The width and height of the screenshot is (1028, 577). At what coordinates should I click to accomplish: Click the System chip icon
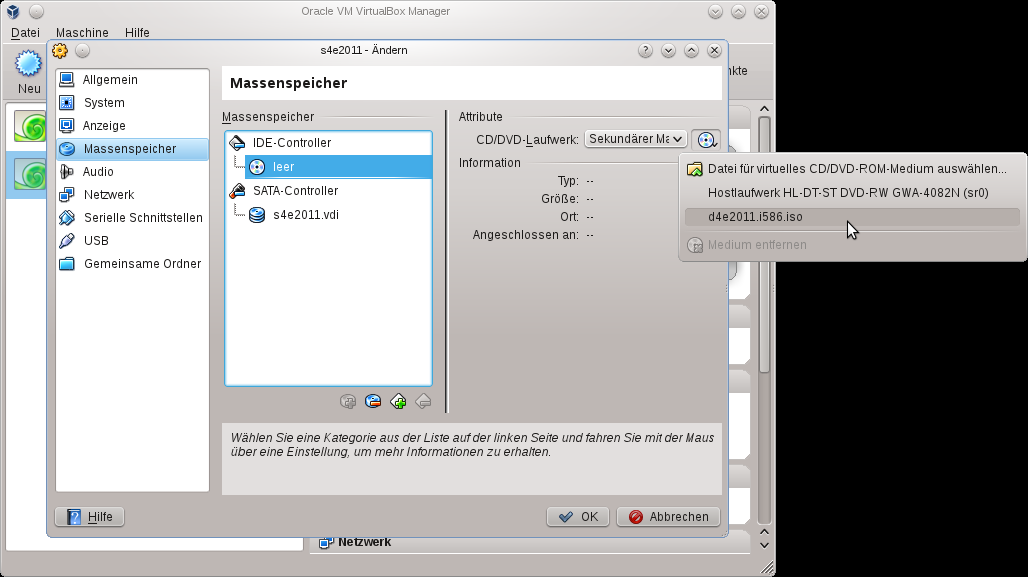67,102
